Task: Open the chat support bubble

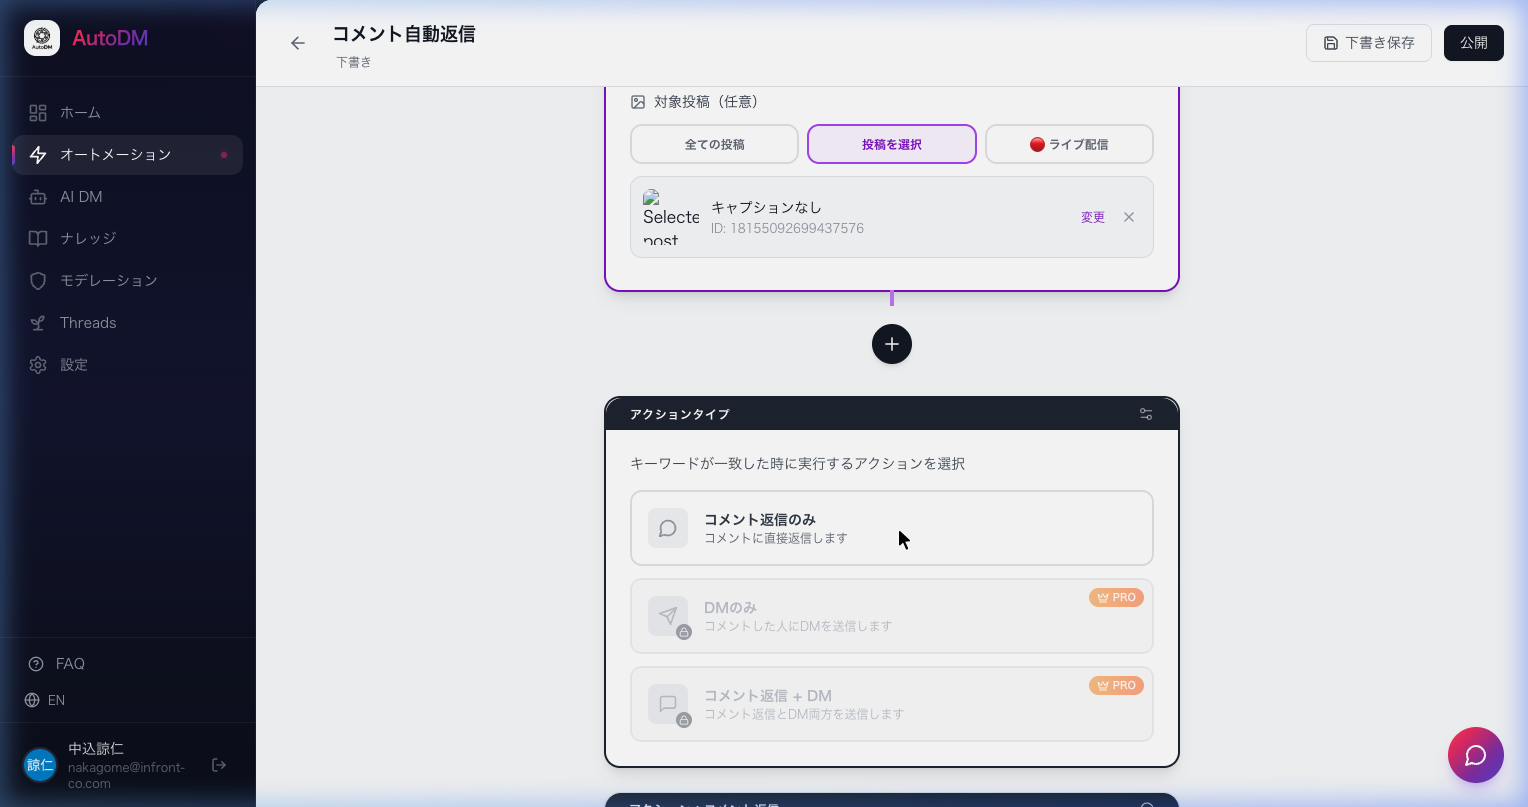Action: (x=1476, y=755)
